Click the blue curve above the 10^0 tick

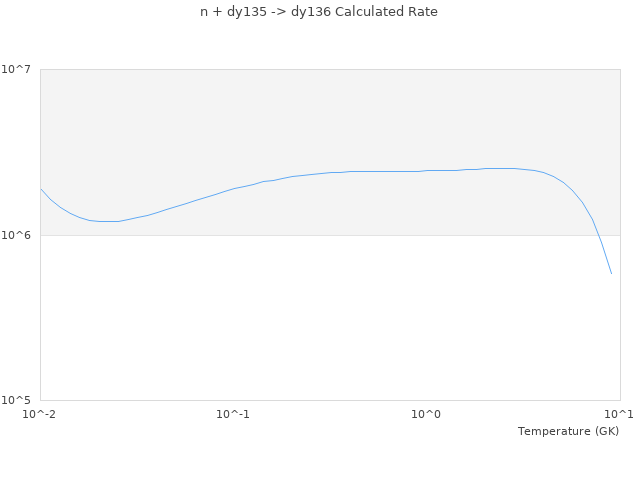point(427,170)
